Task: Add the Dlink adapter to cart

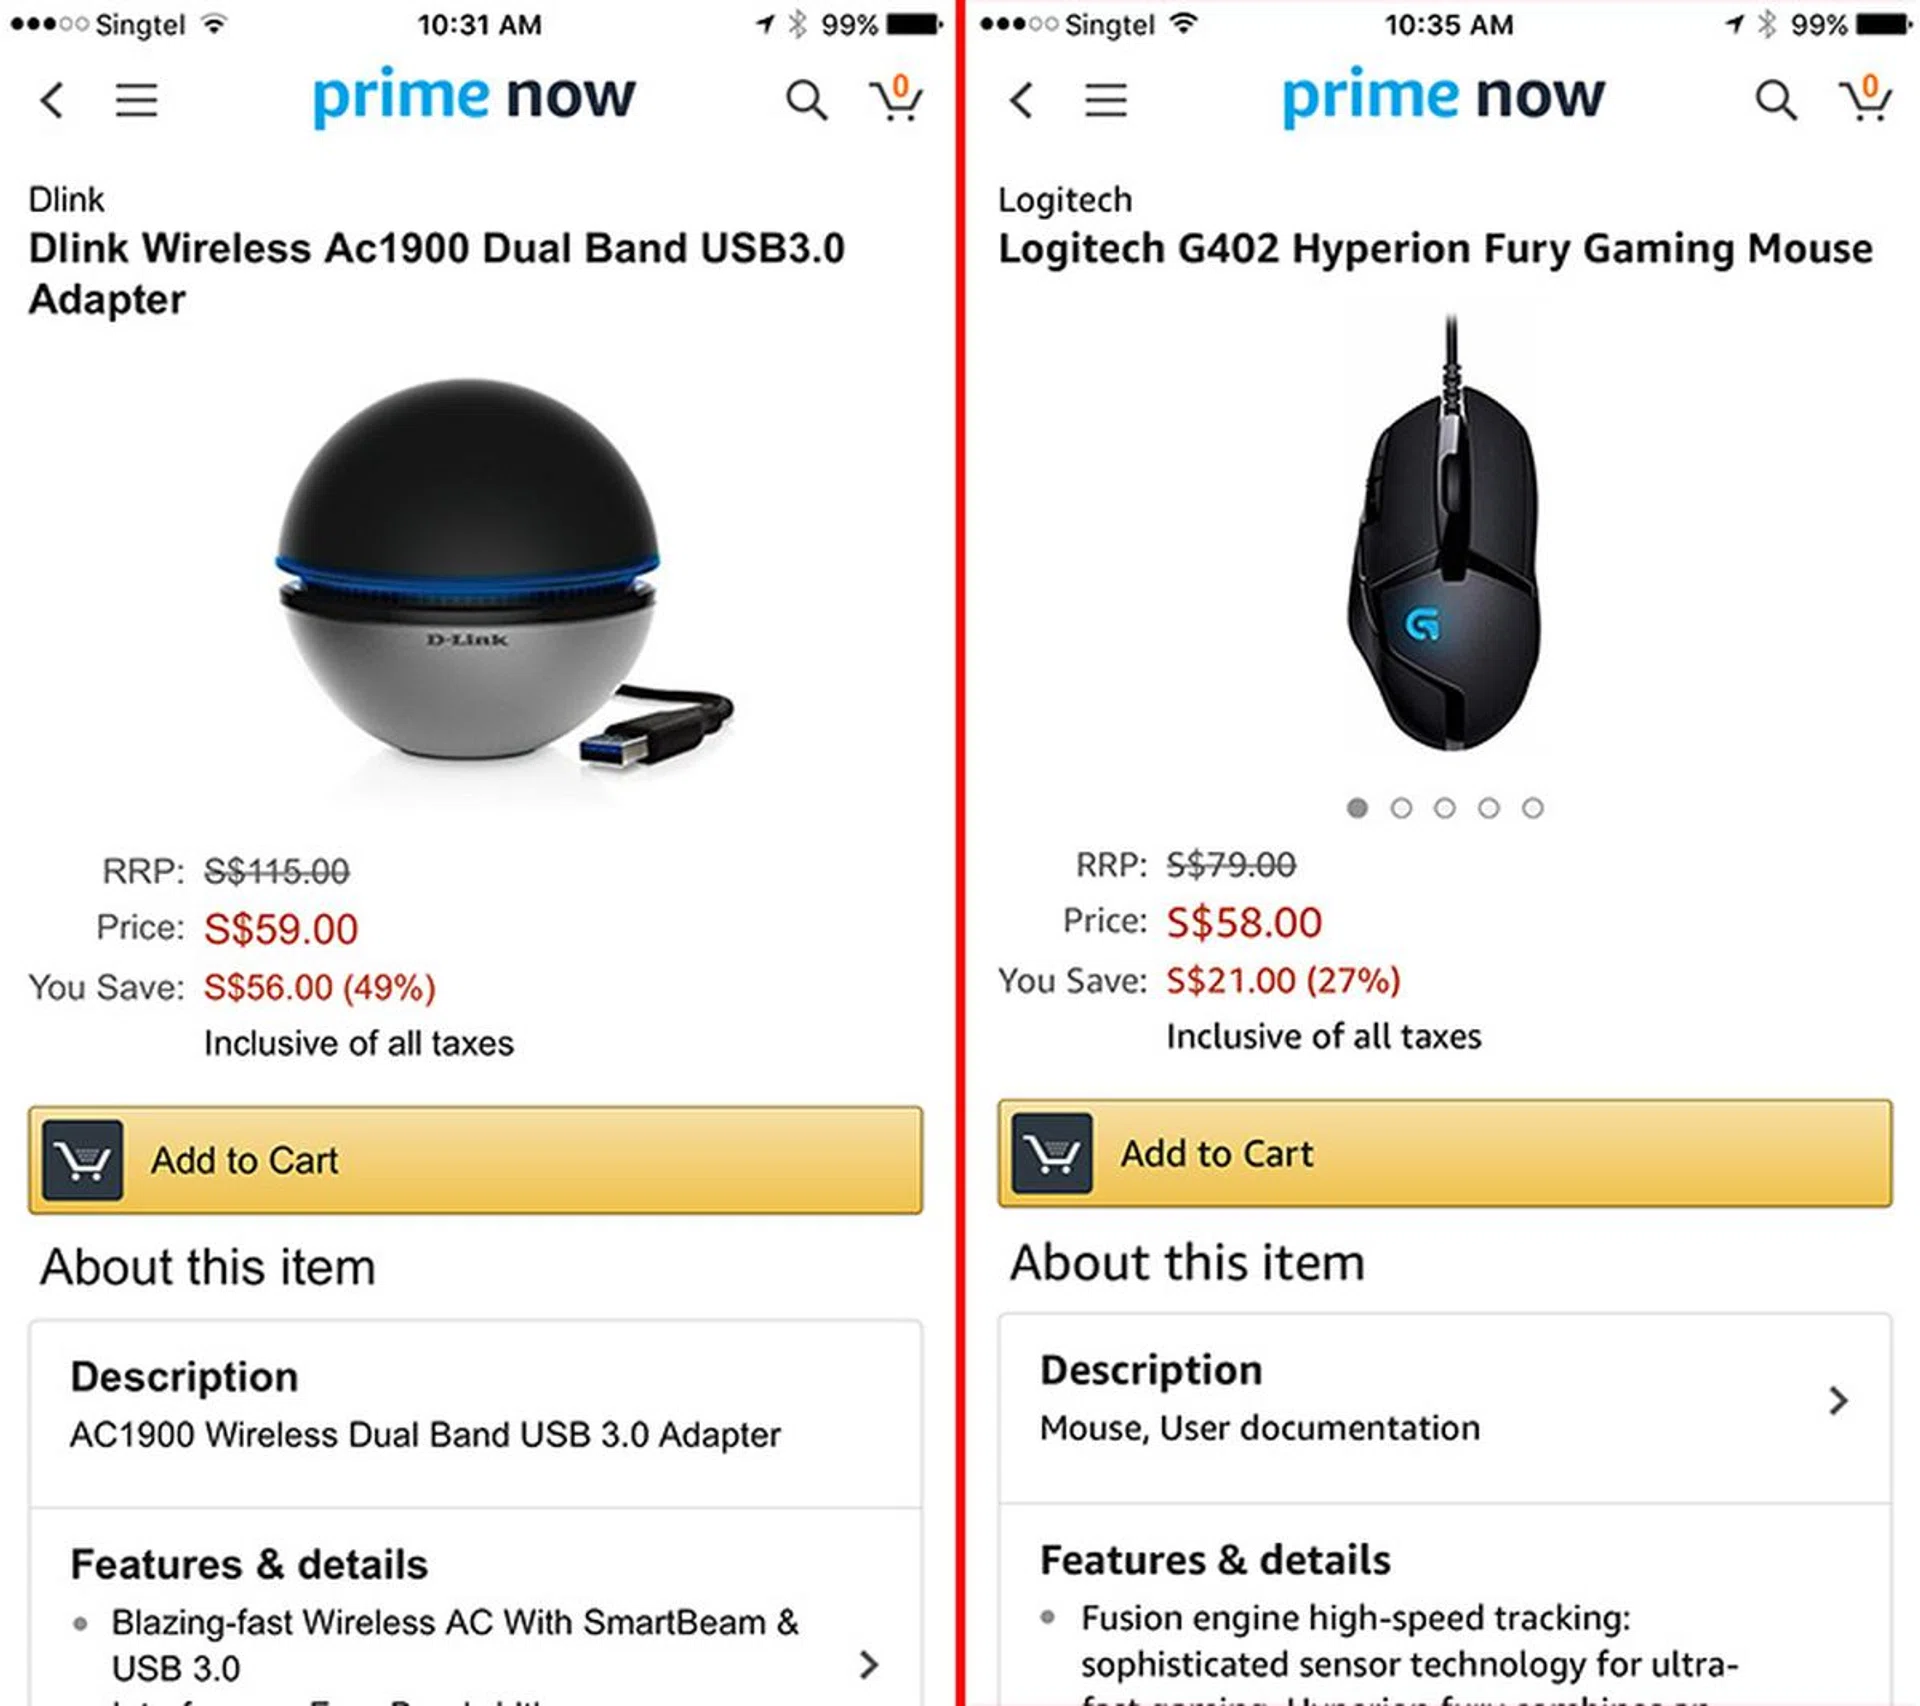Action: pyautogui.click(x=475, y=1160)
